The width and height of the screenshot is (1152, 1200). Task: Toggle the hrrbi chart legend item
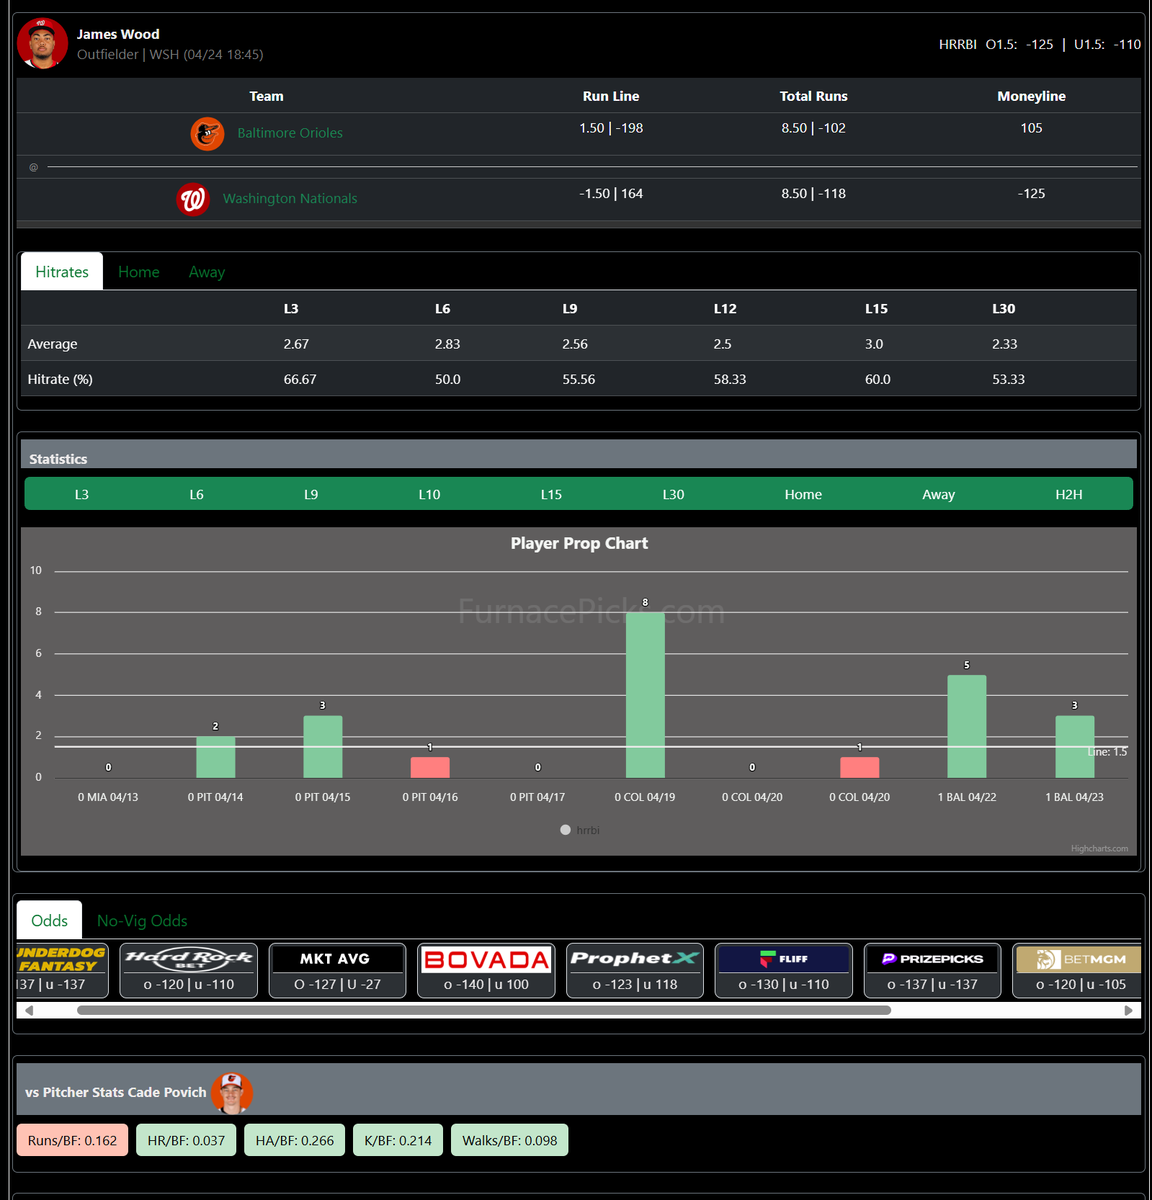pos(580,830)
